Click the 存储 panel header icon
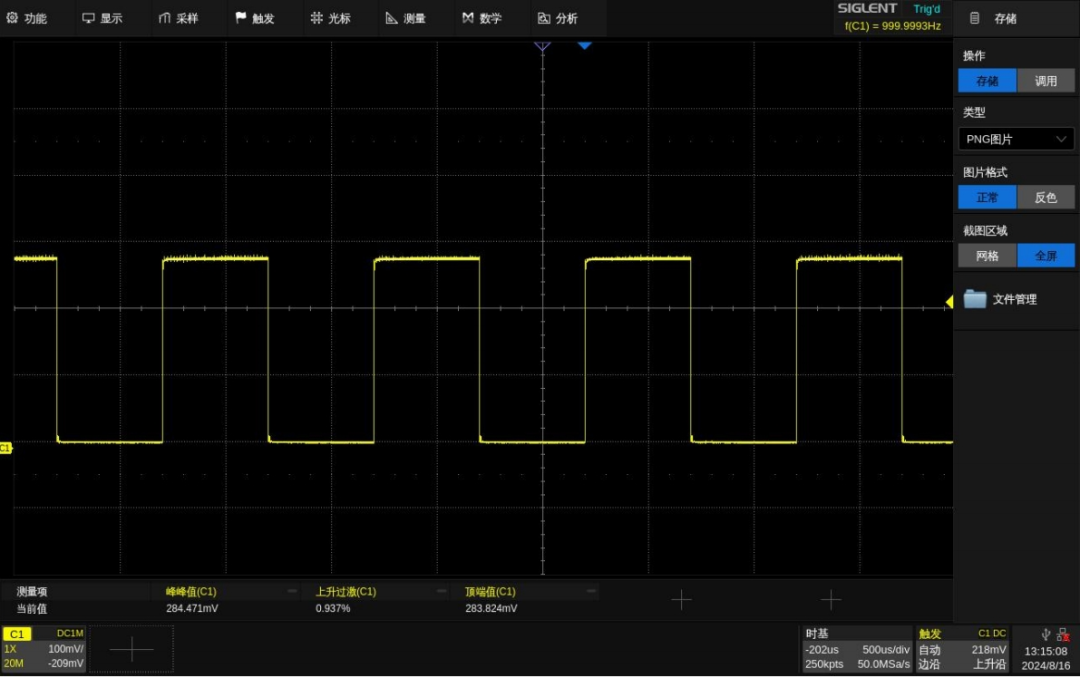 (975, 19)
